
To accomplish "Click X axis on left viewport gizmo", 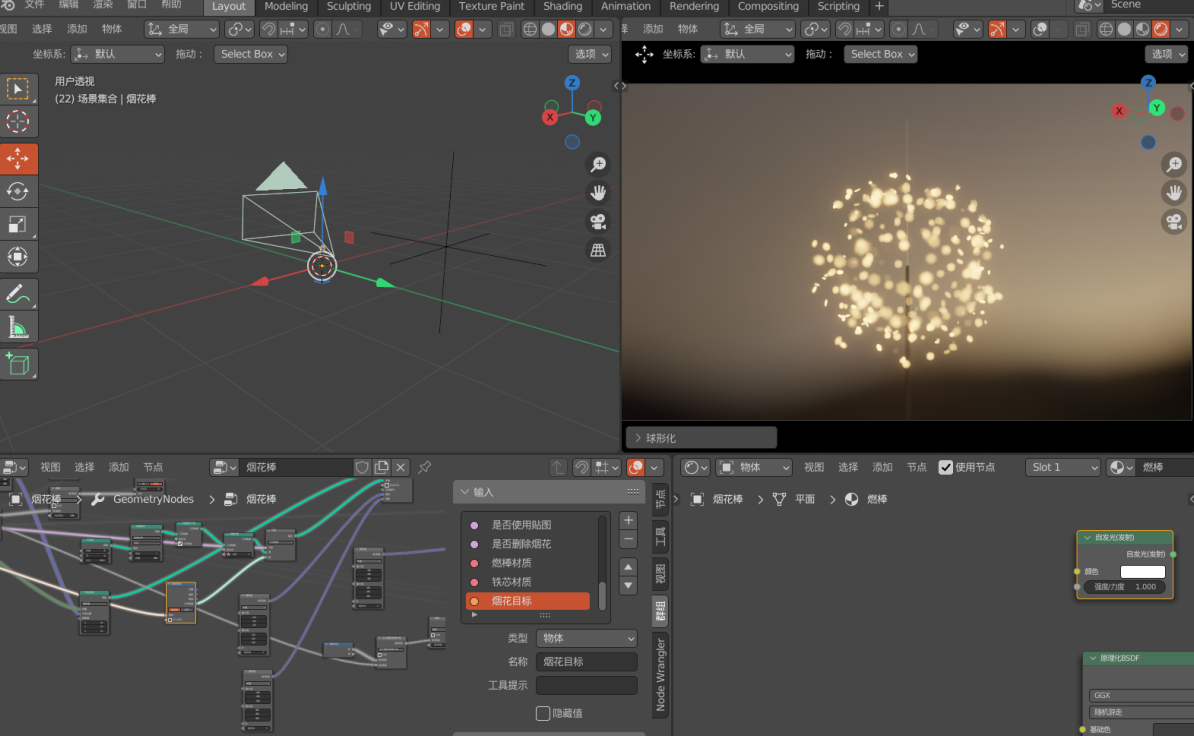I will click(x=550, y=117).
